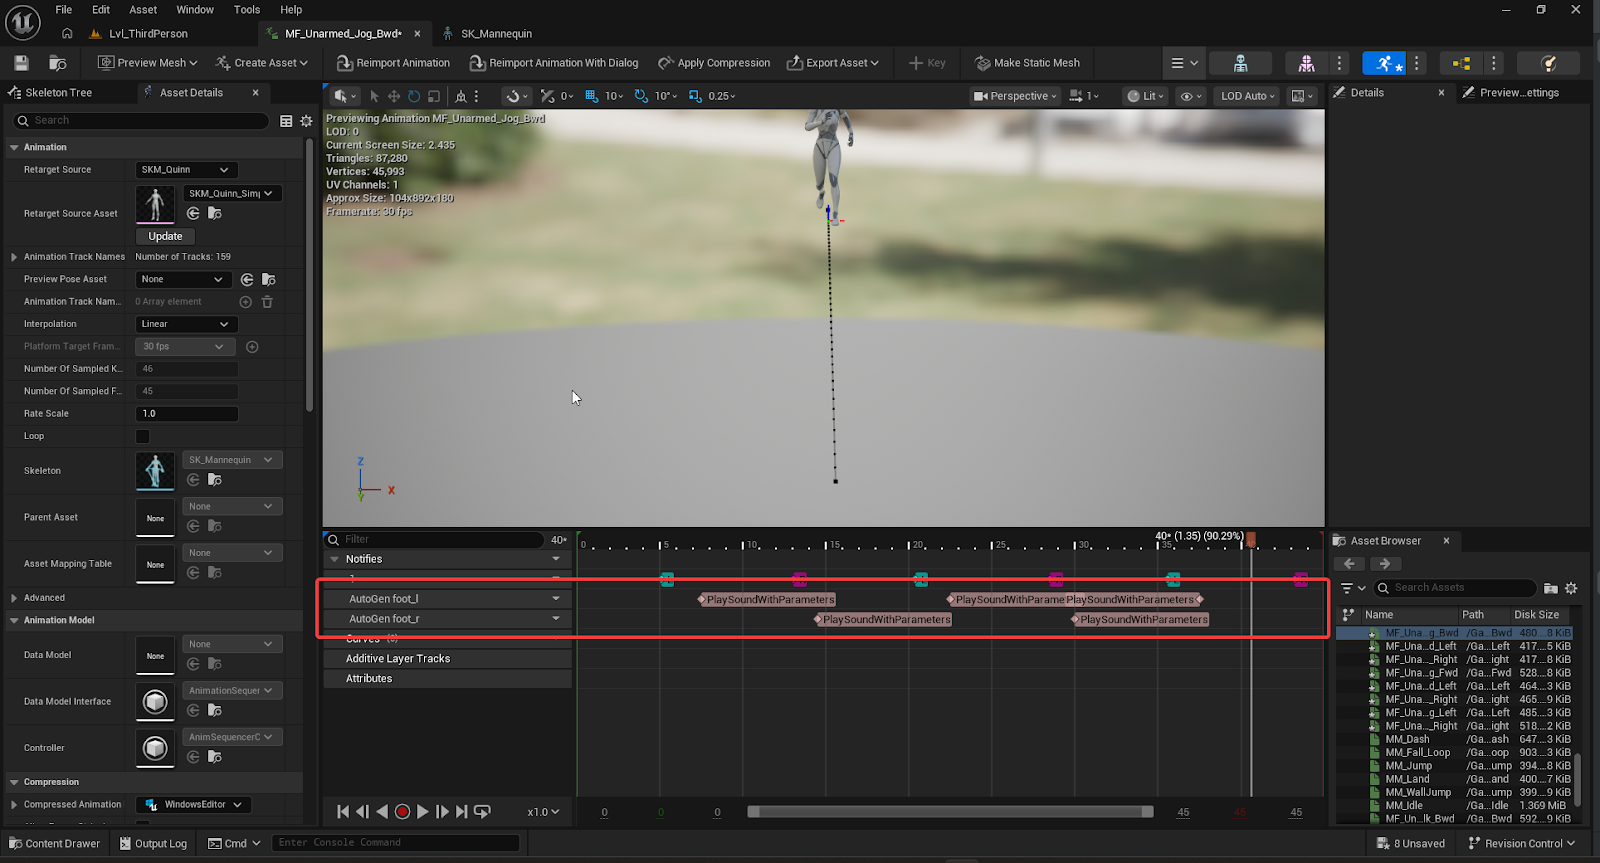Save the current animation asset
This screenshot has height=863, width=1600.
point(21,63)
